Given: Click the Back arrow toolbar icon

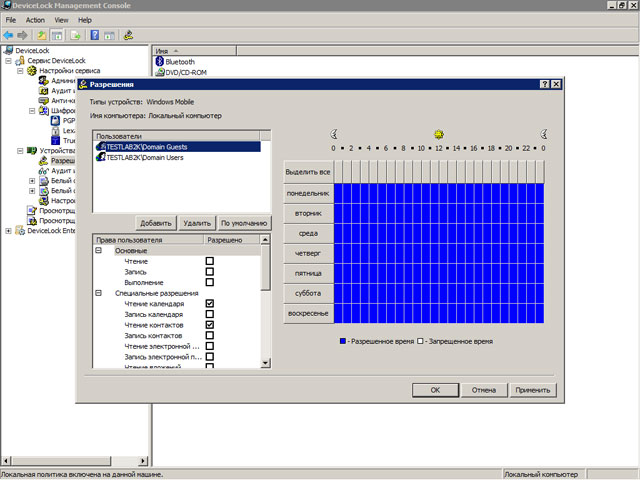Looking at the screenshot, I should coord(9,35).
